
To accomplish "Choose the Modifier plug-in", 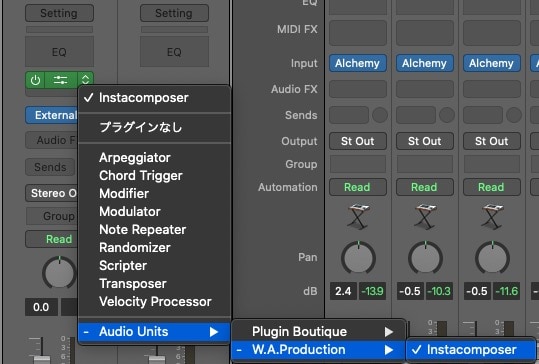I will (154, 194).
